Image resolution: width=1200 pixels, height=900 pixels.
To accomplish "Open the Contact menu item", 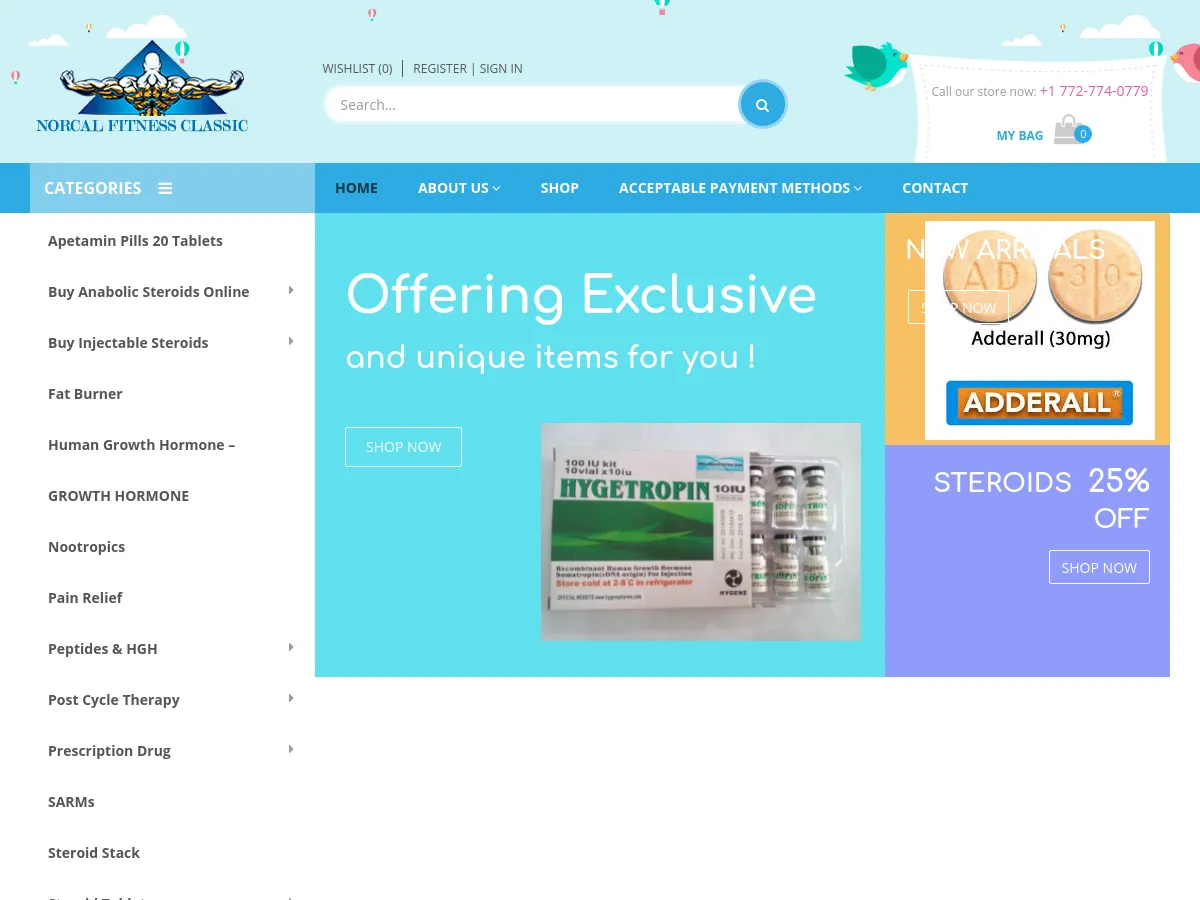I will (935, 188).
